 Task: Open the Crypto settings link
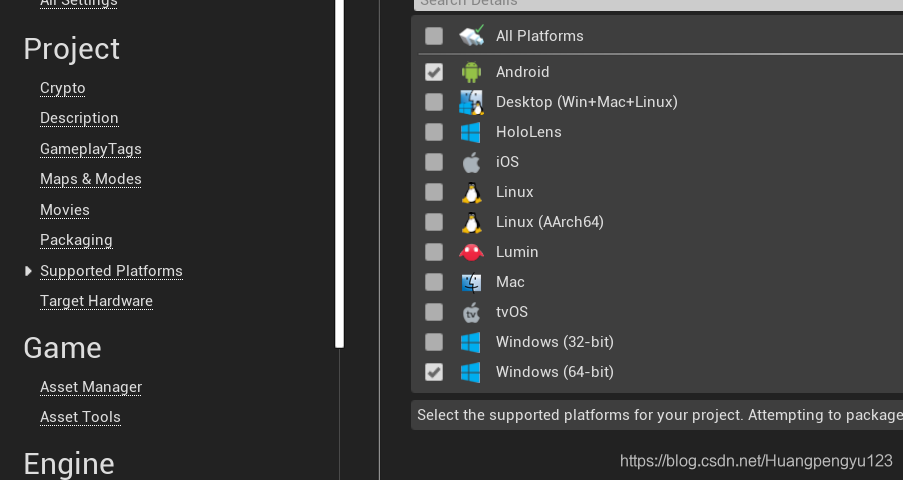(x=63, y=88)
